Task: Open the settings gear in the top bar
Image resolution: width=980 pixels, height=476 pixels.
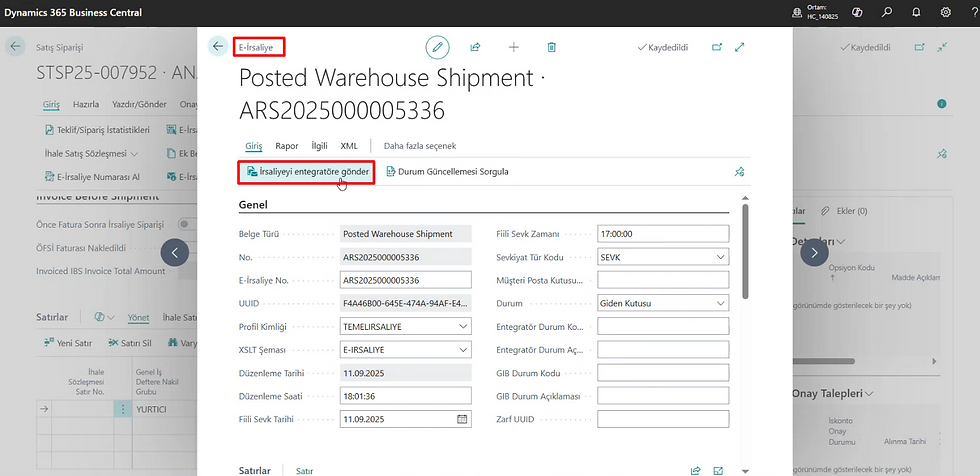Action: [x=946, y=13]
